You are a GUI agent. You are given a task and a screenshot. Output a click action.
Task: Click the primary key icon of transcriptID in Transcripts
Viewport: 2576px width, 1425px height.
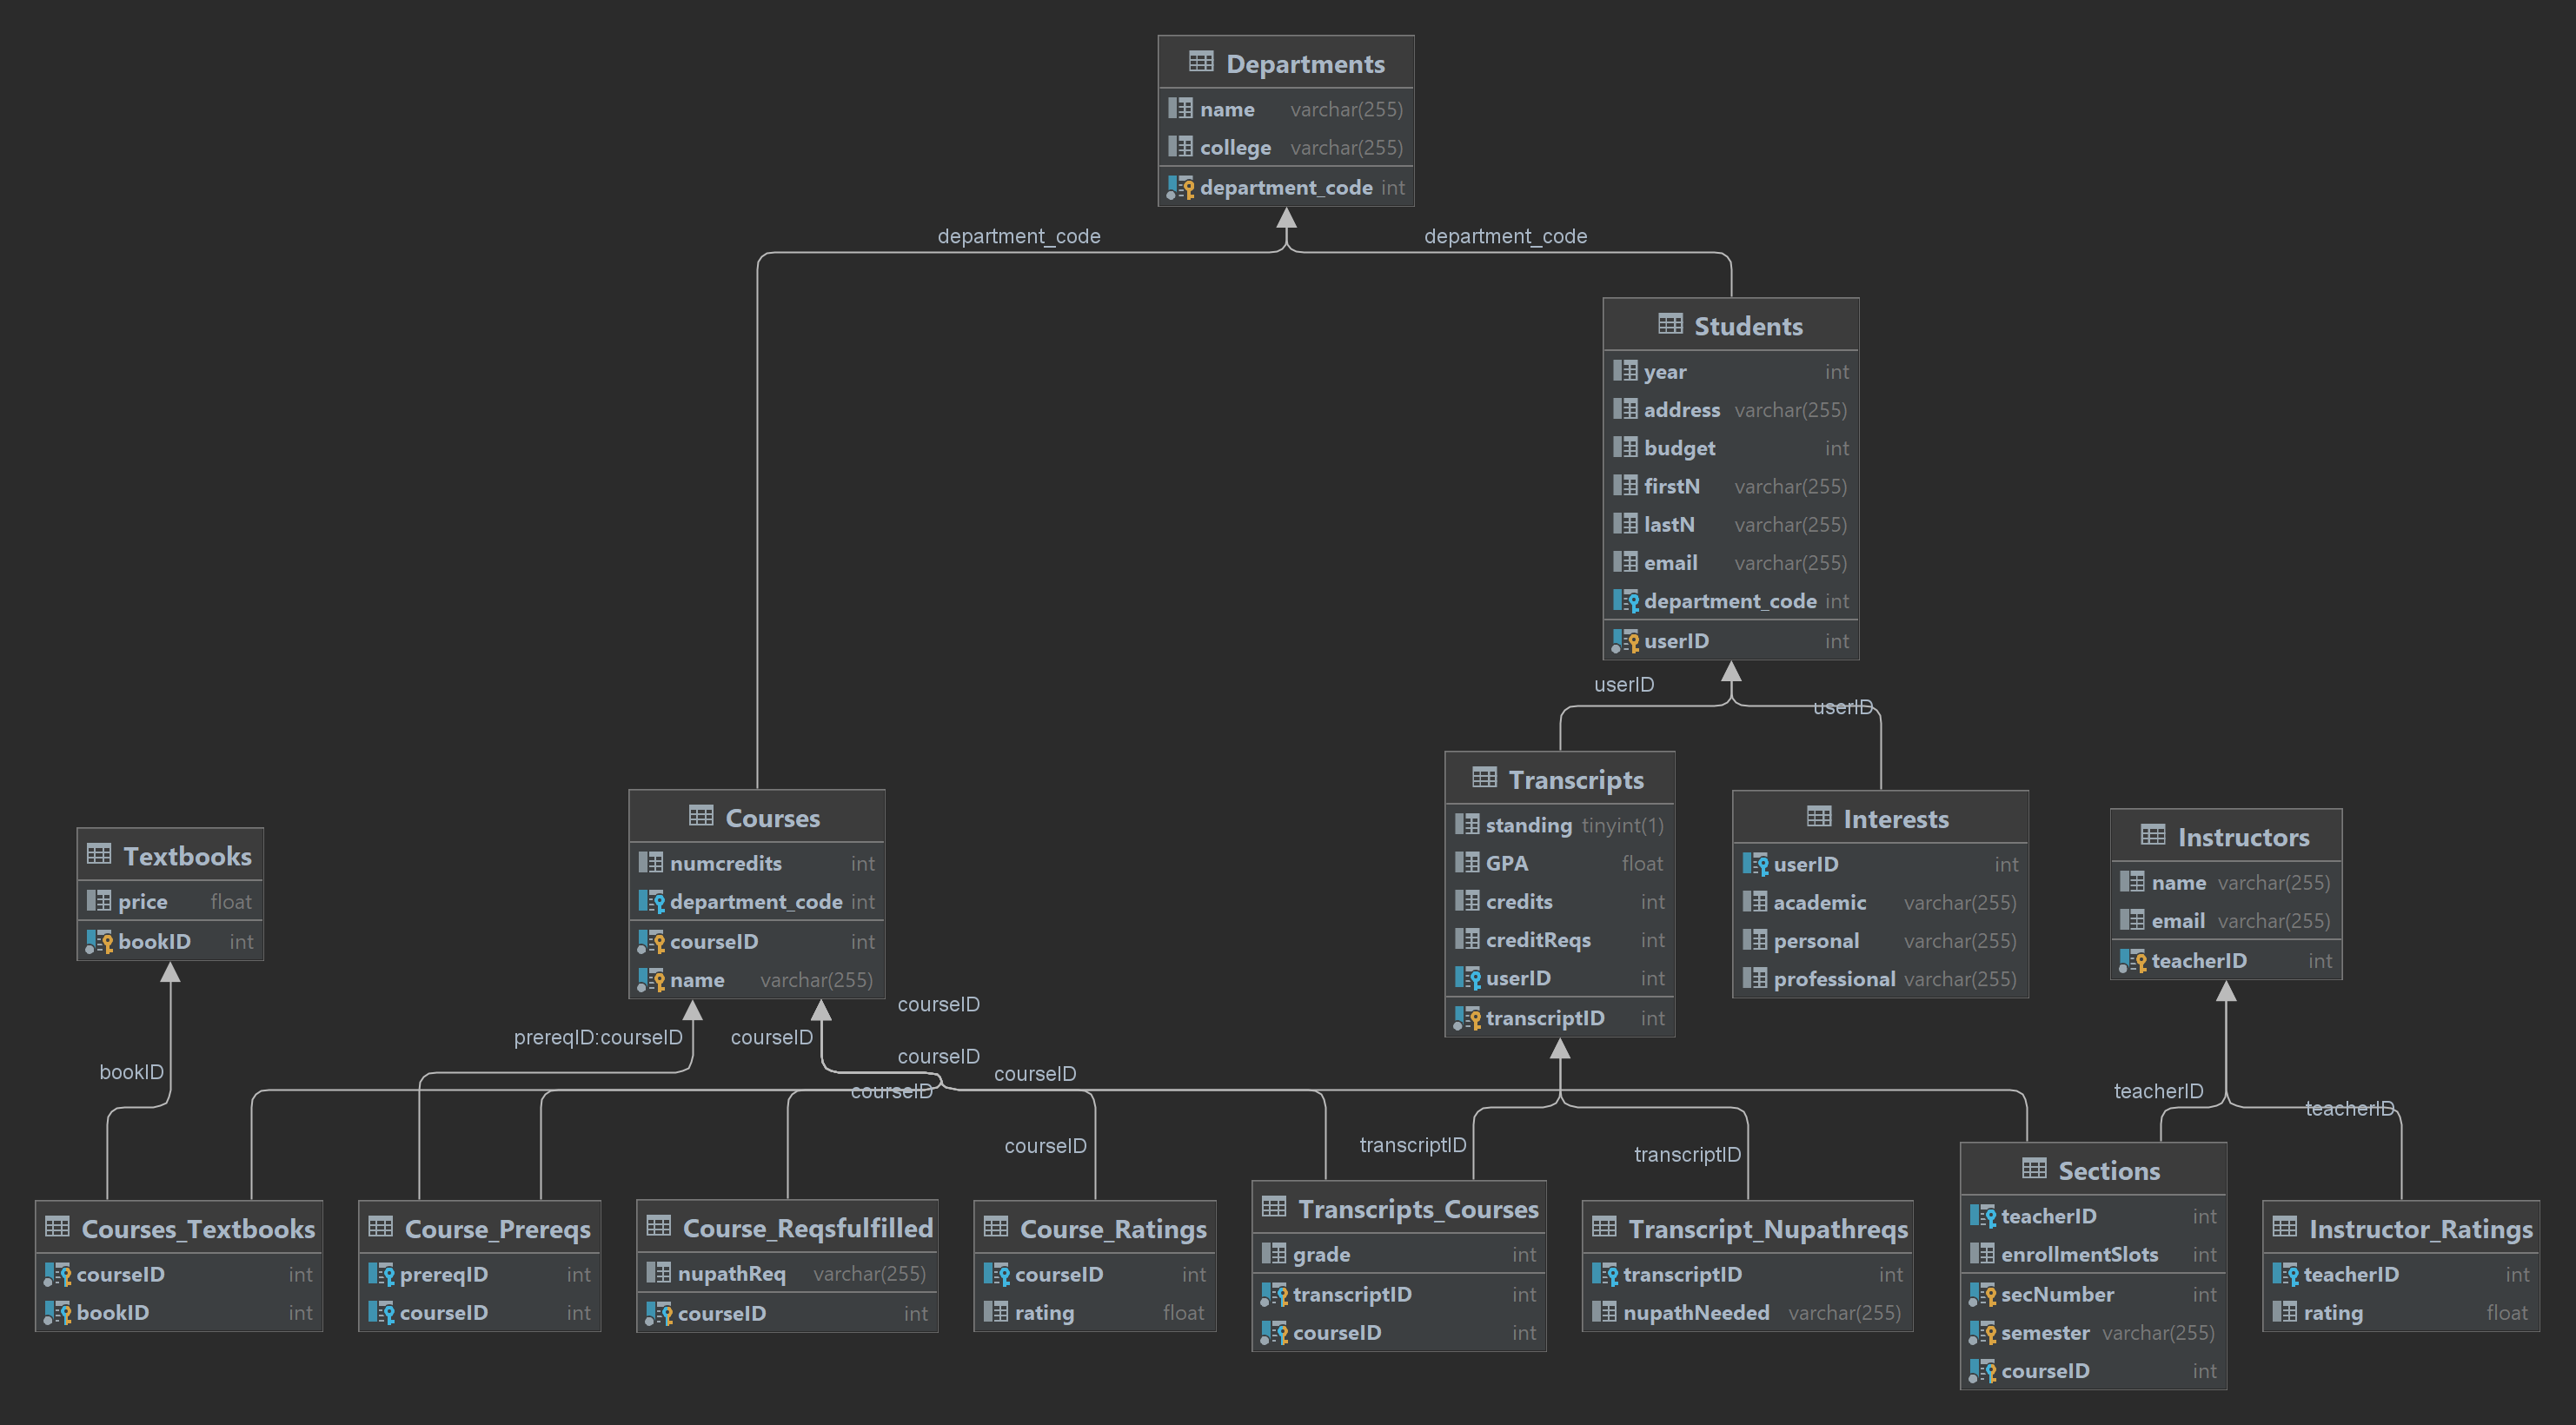1469,1017
